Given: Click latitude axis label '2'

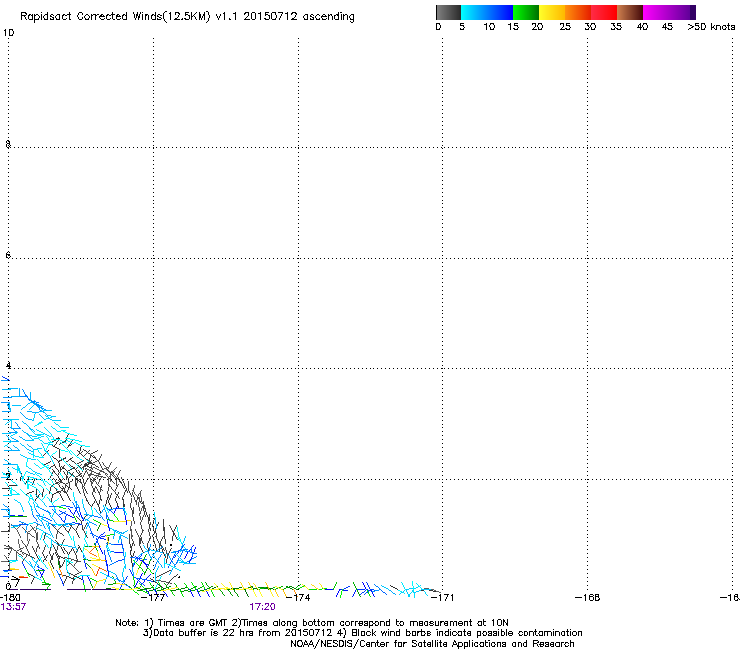Looking at the screenshot, I should point(8,476).
